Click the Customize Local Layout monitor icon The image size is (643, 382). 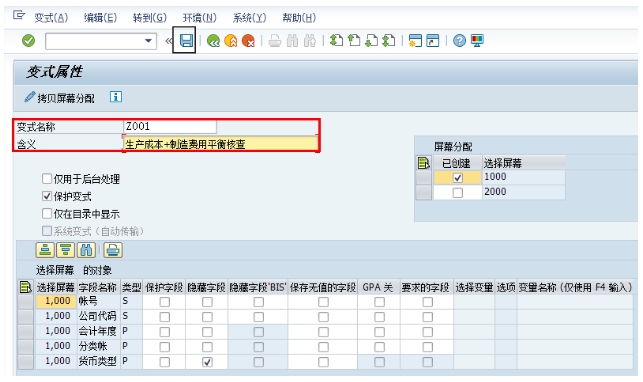(477, 41)
